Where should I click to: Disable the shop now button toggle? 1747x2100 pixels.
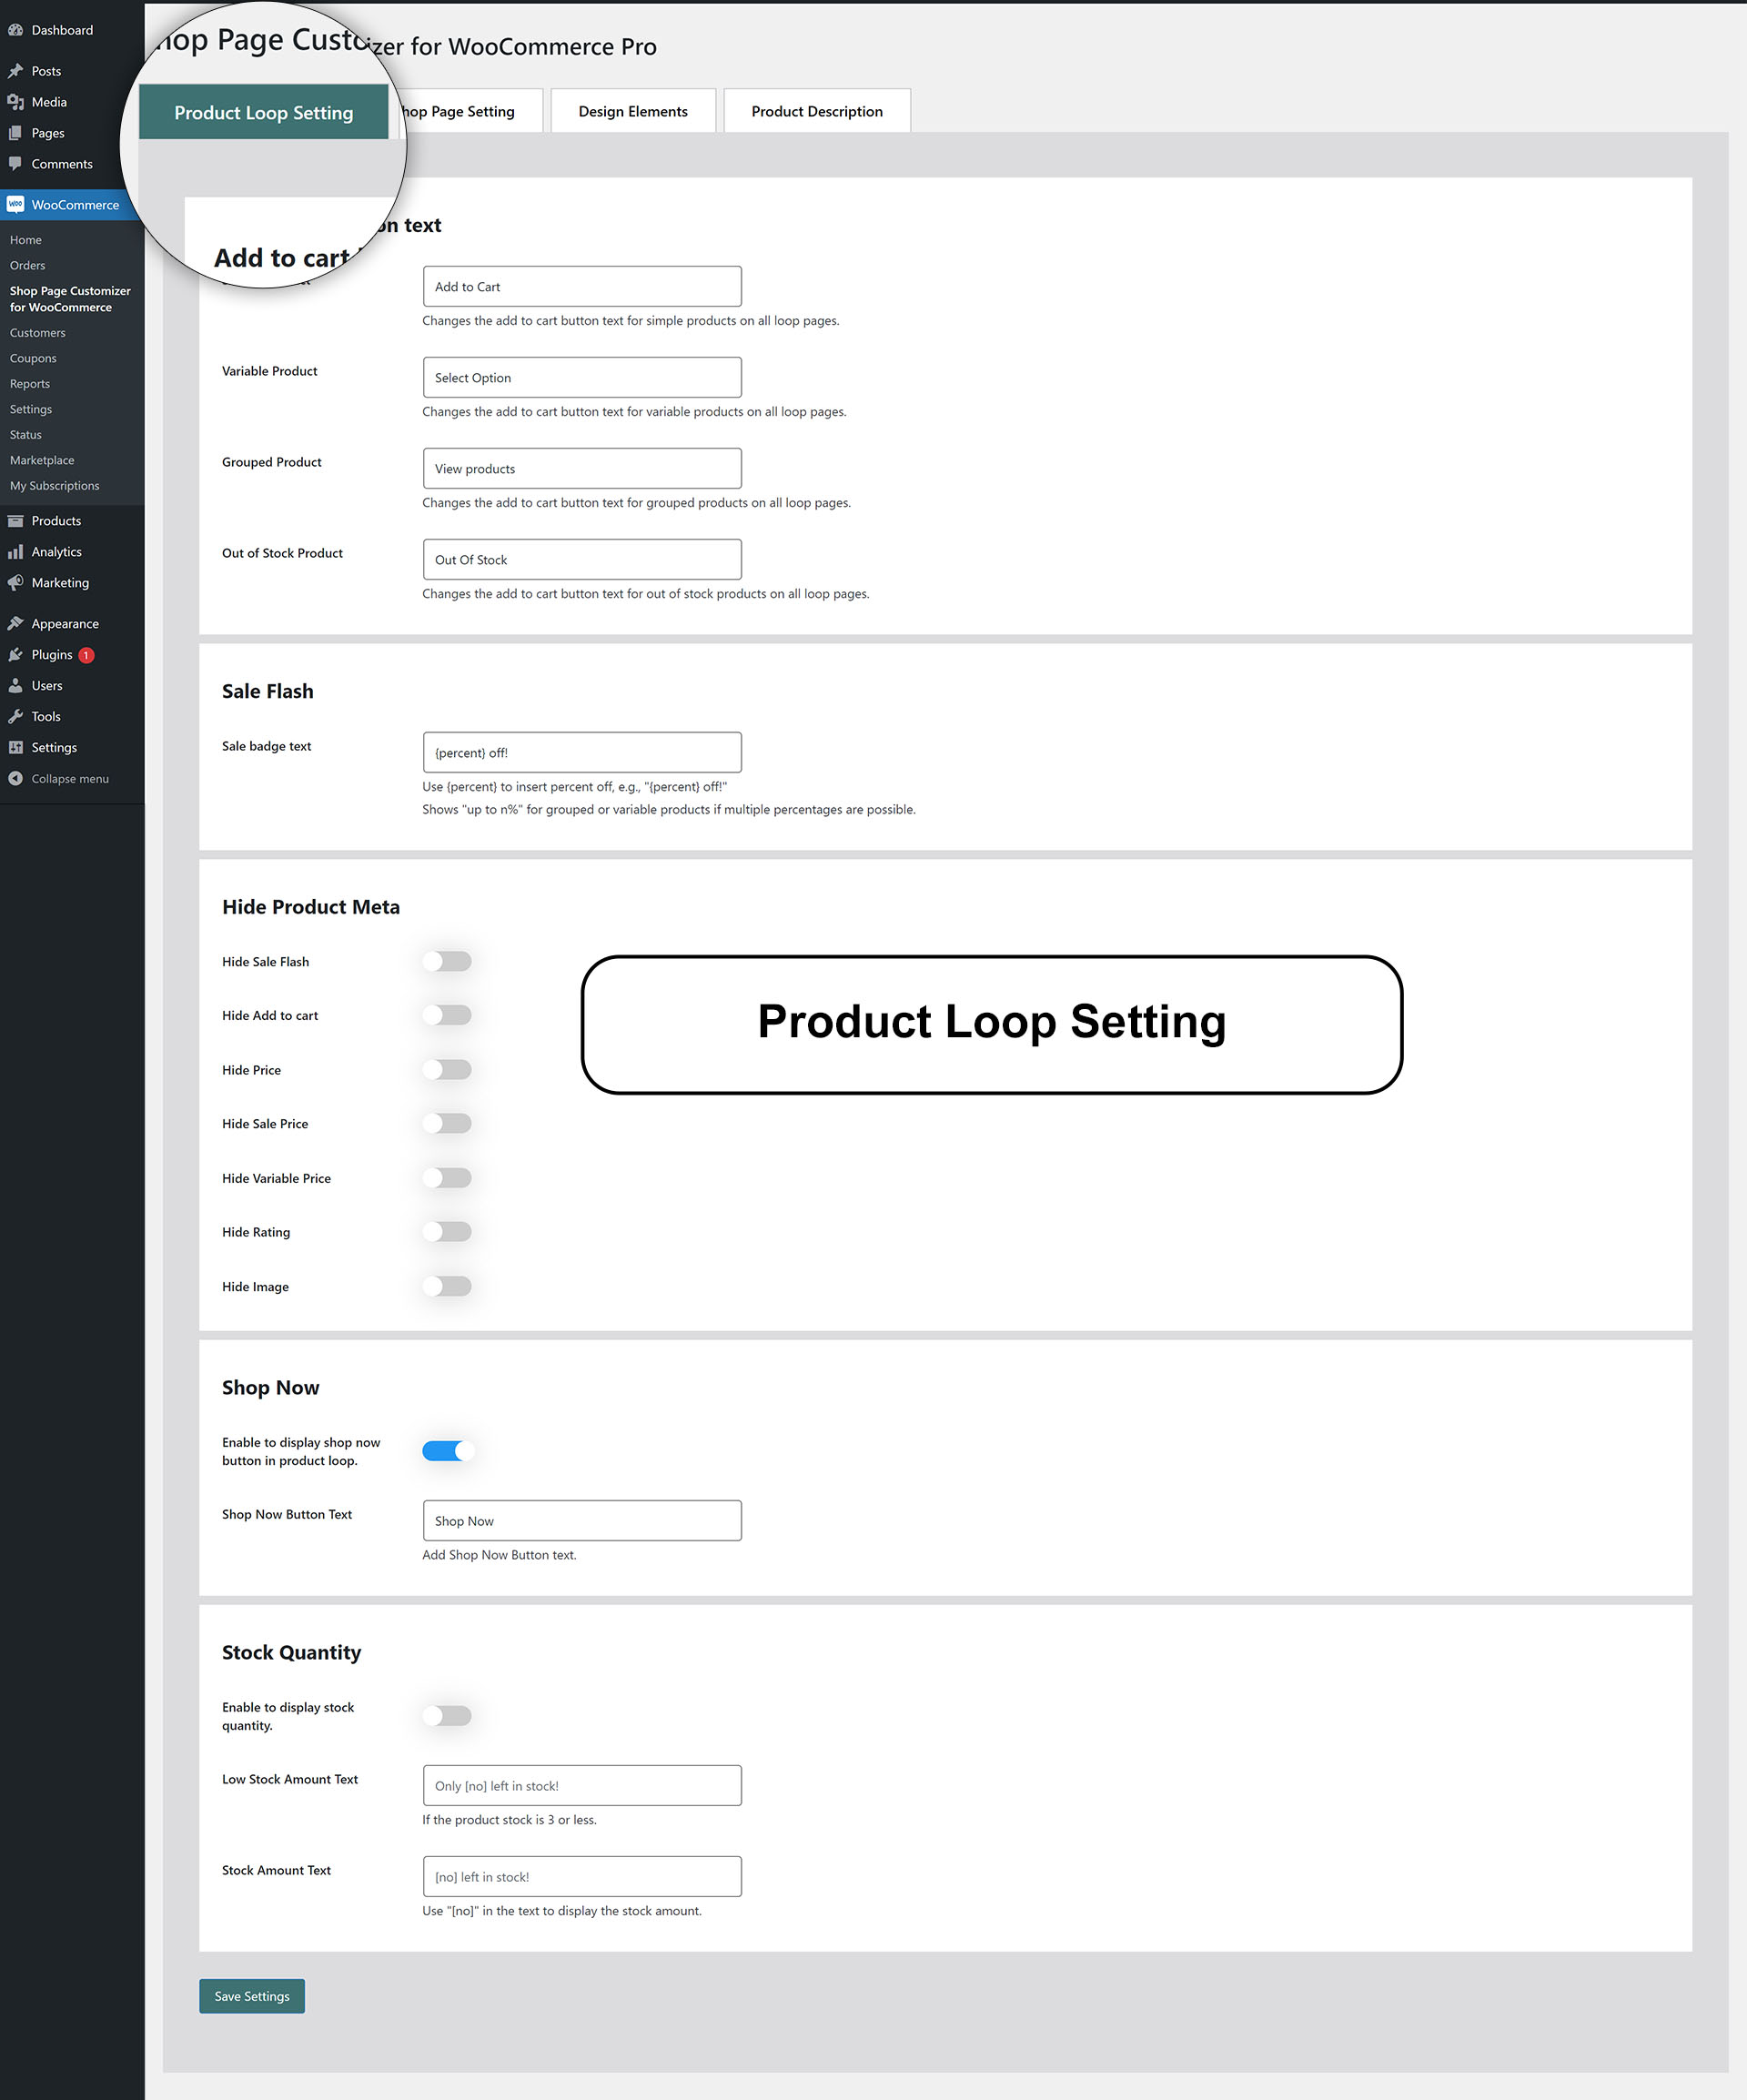click(447, 1451)
